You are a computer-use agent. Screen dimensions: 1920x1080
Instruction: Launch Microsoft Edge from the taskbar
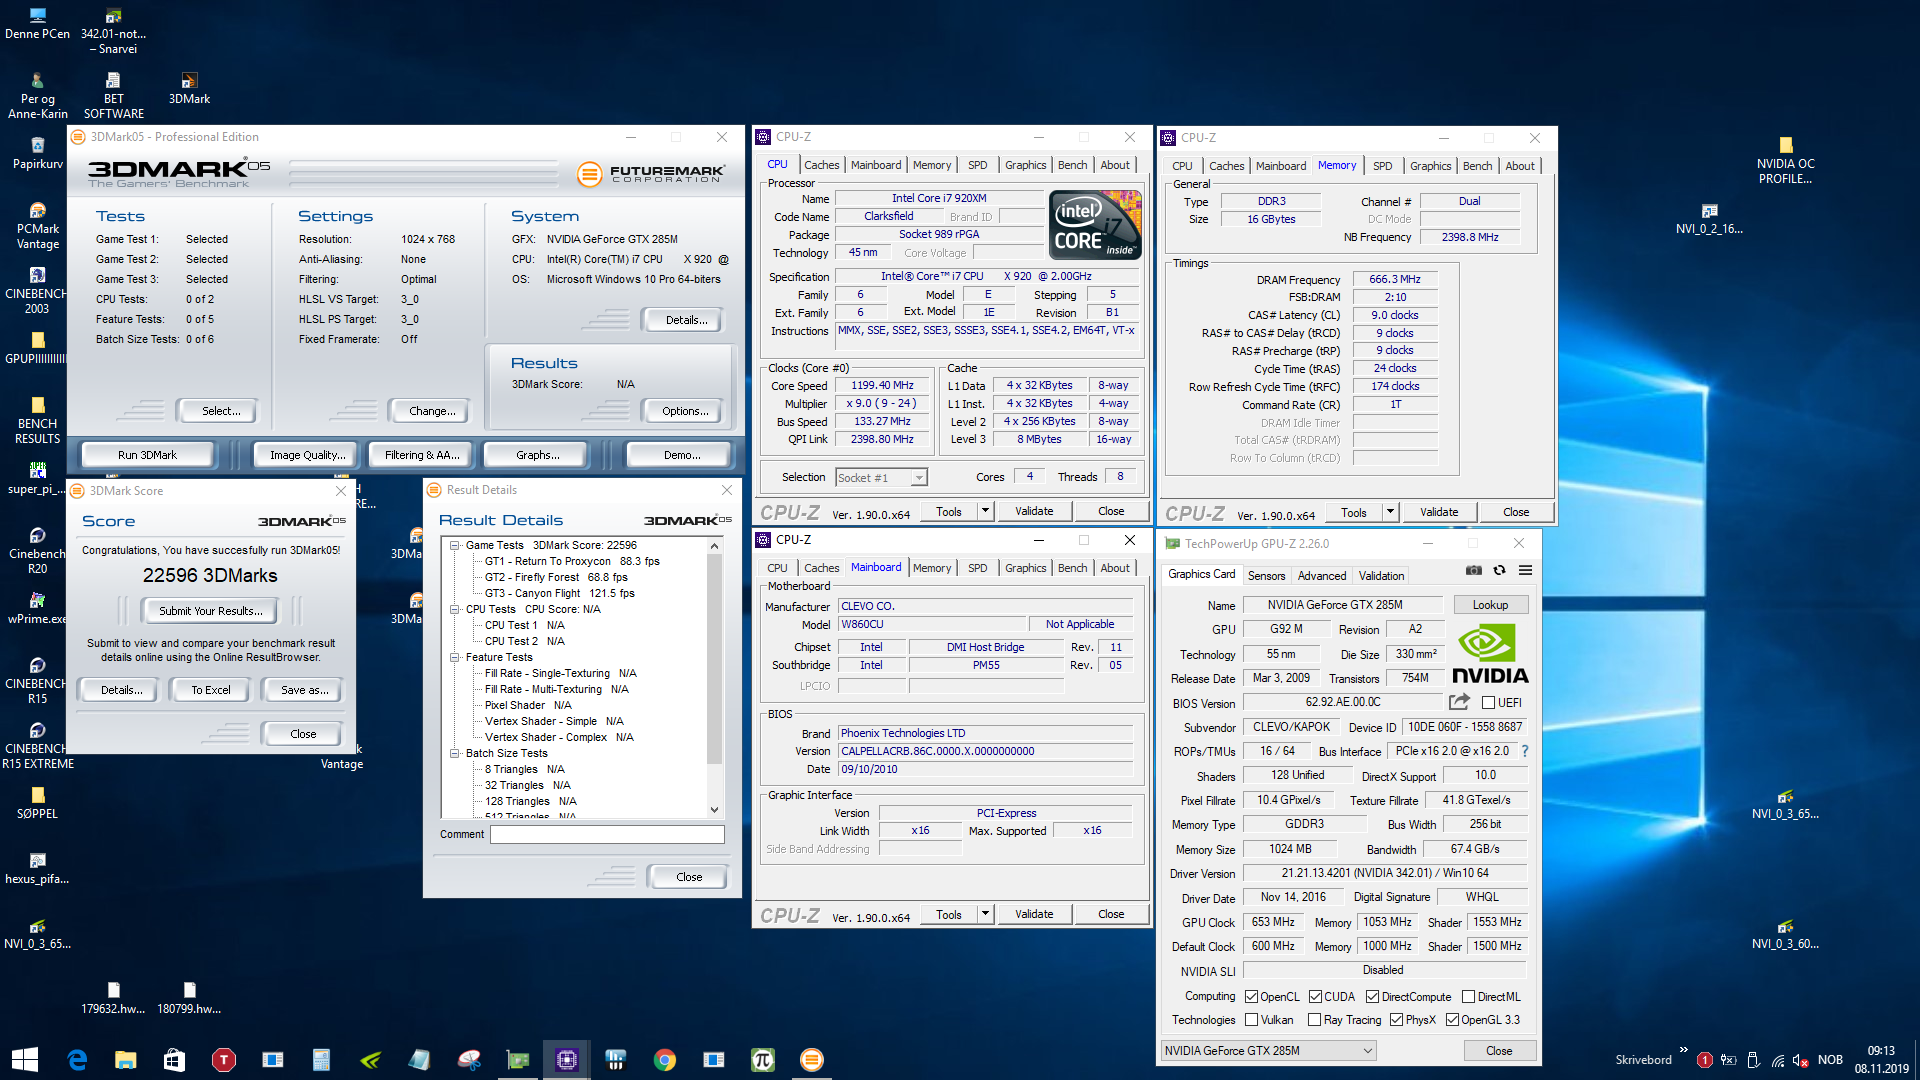click(x=77, y=1059)
